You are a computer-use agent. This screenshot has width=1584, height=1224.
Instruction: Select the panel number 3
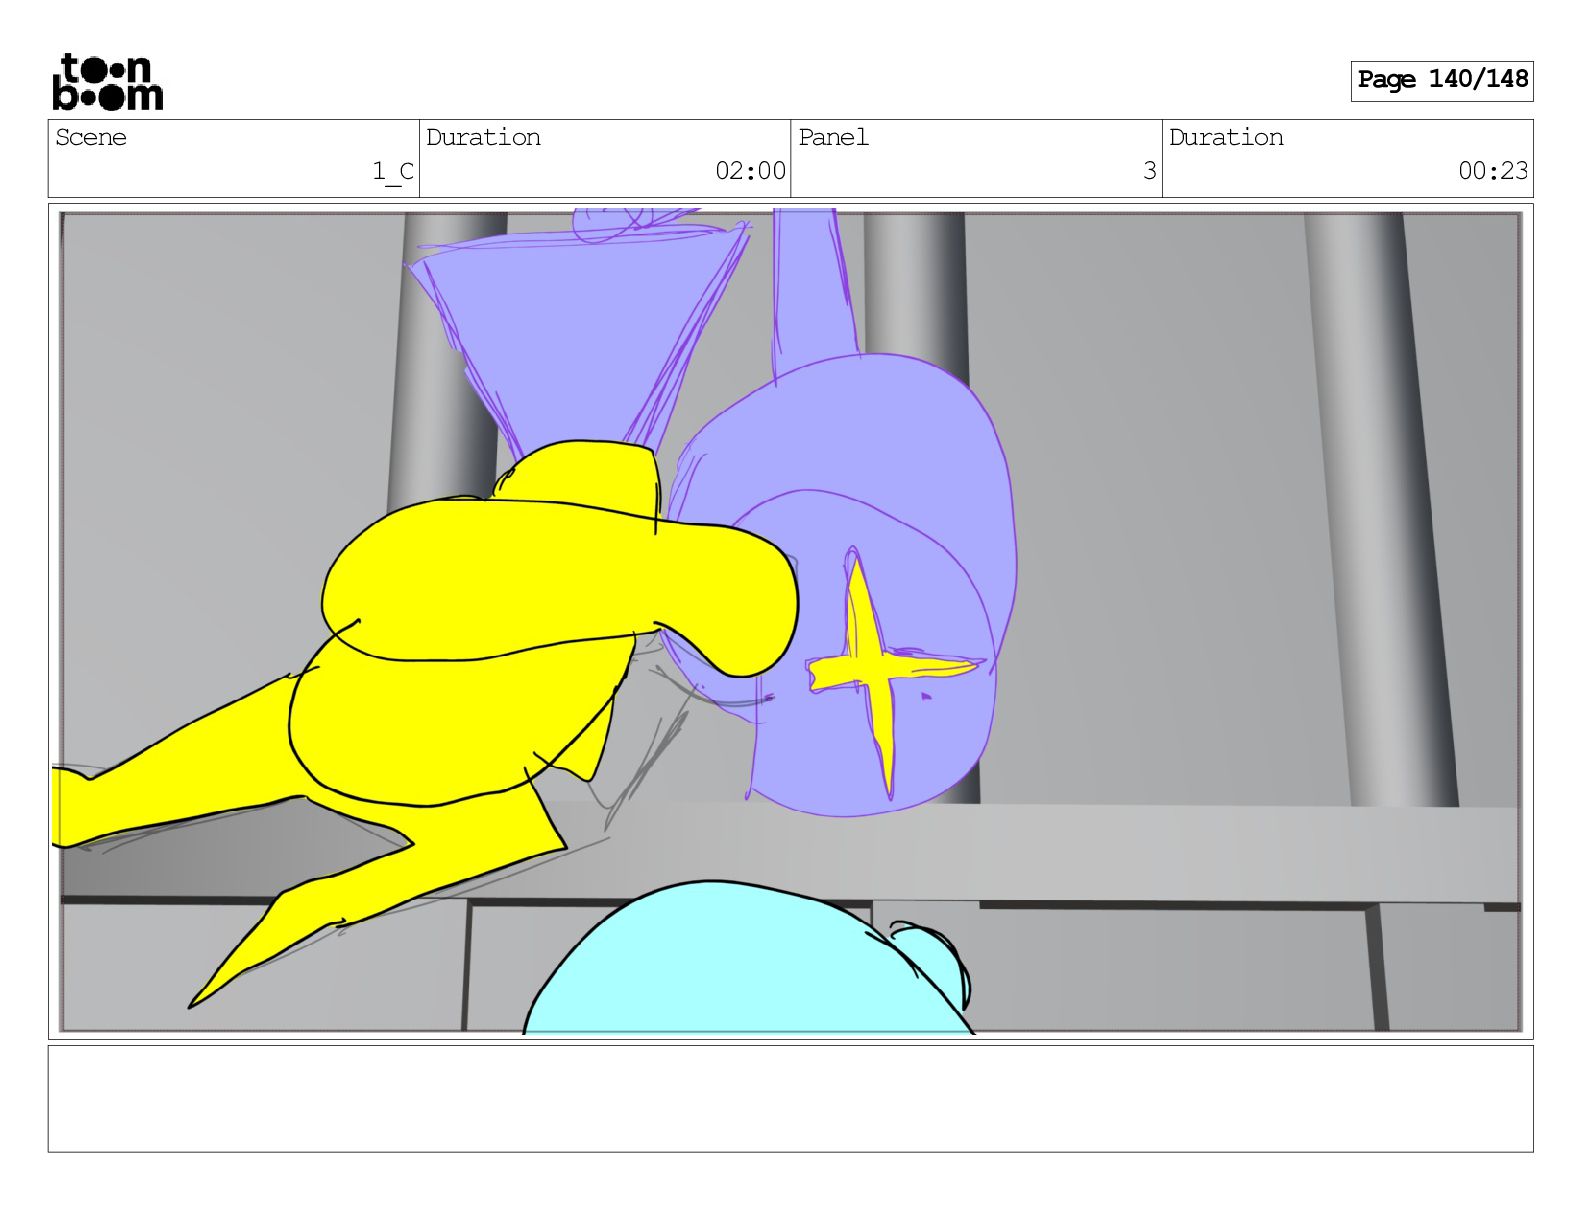[1150, 171]
